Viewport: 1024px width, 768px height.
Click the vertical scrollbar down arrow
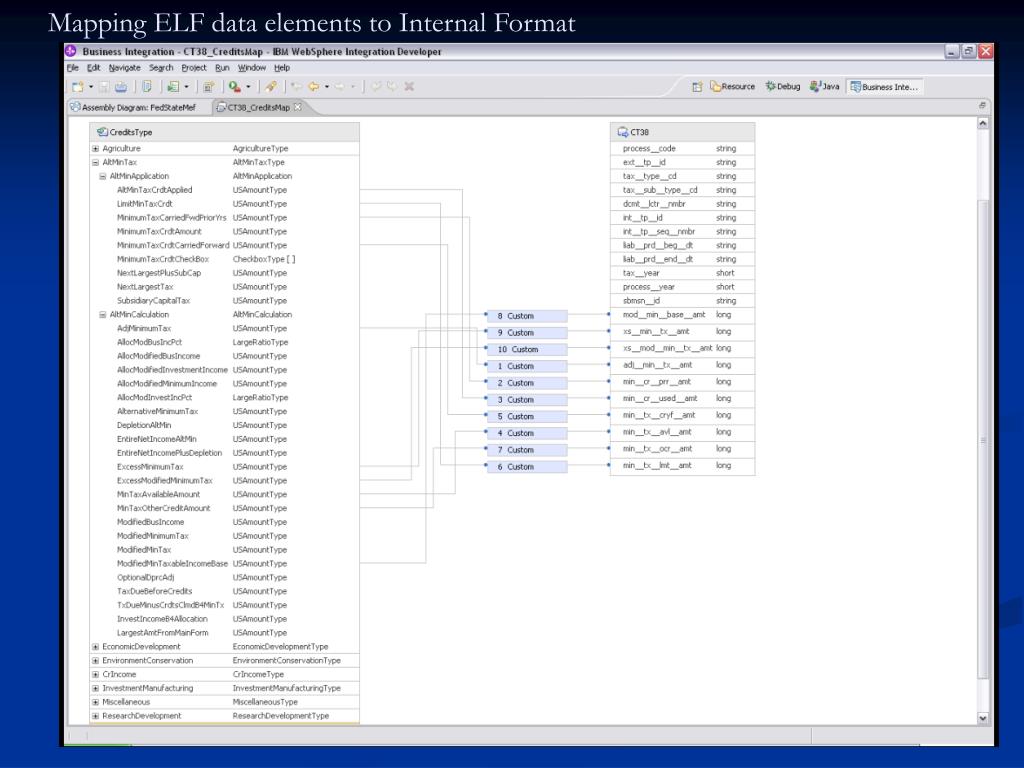tap(983, 718)
